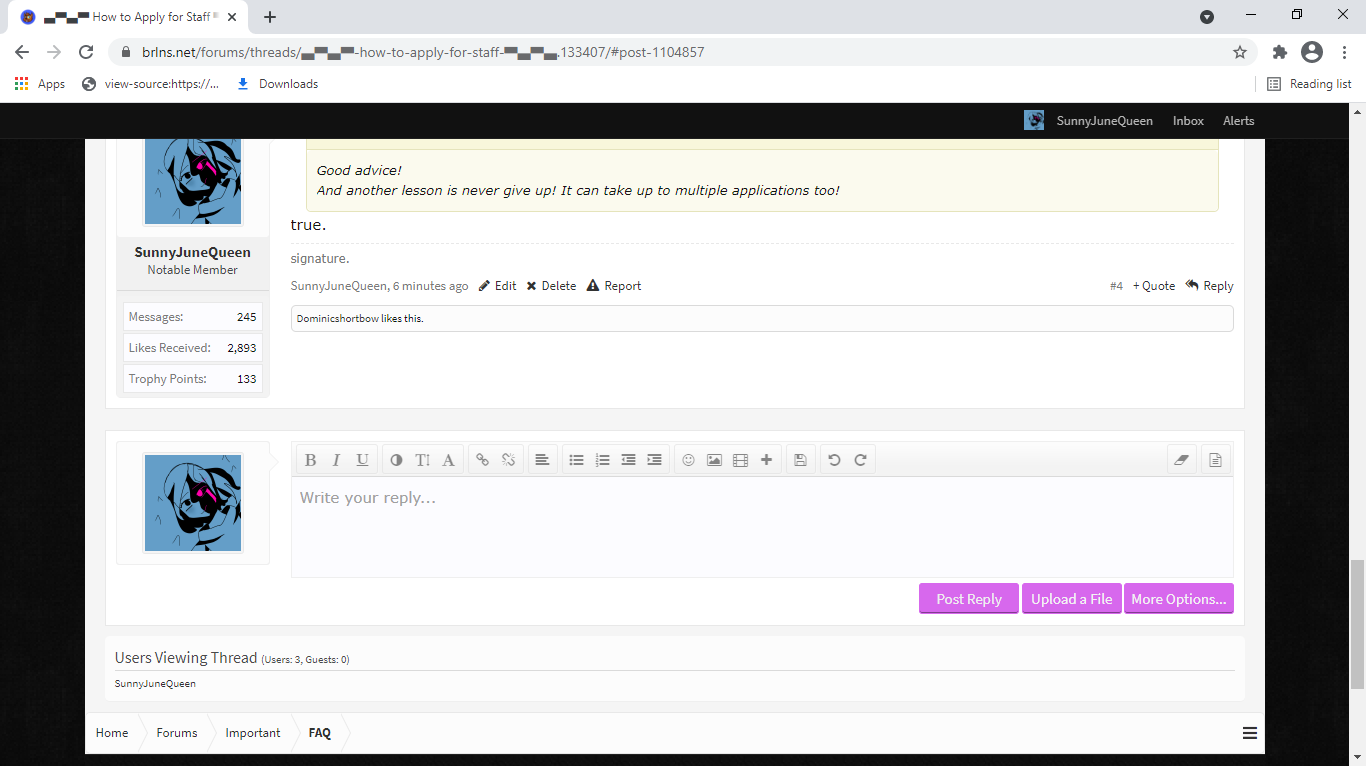
Task: Click the post author's avatar image
Action: click(193, 180)
